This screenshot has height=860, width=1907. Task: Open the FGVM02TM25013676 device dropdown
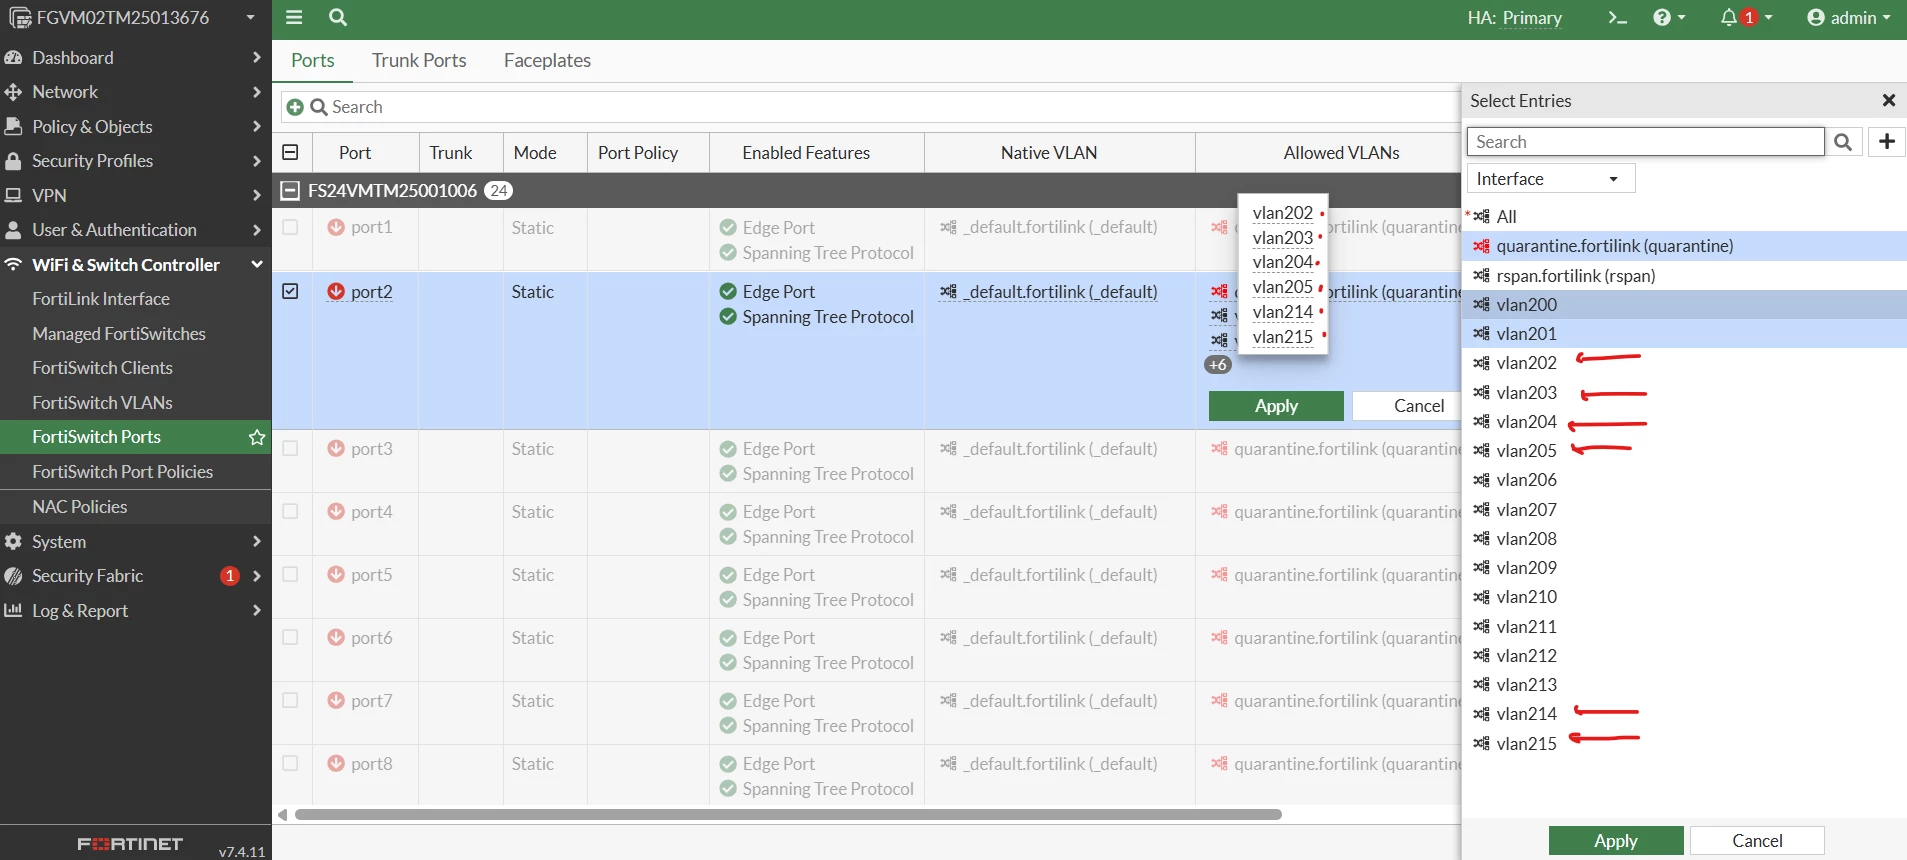133,17
